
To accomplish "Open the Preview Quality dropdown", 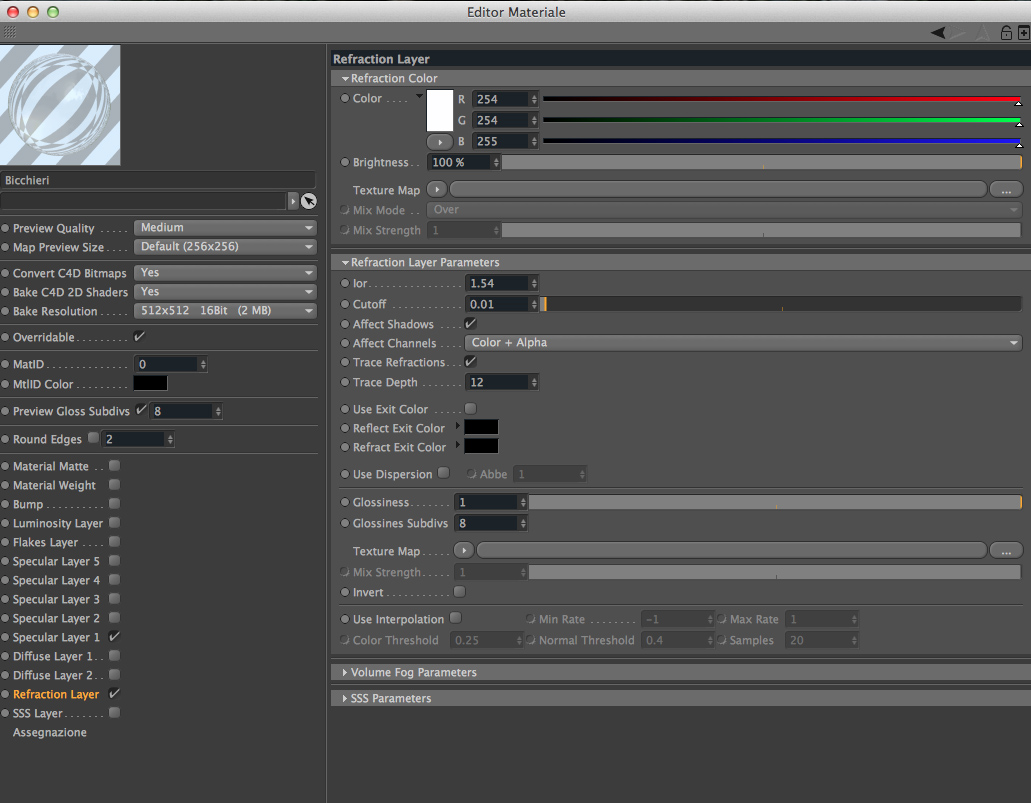I will 225,228.
